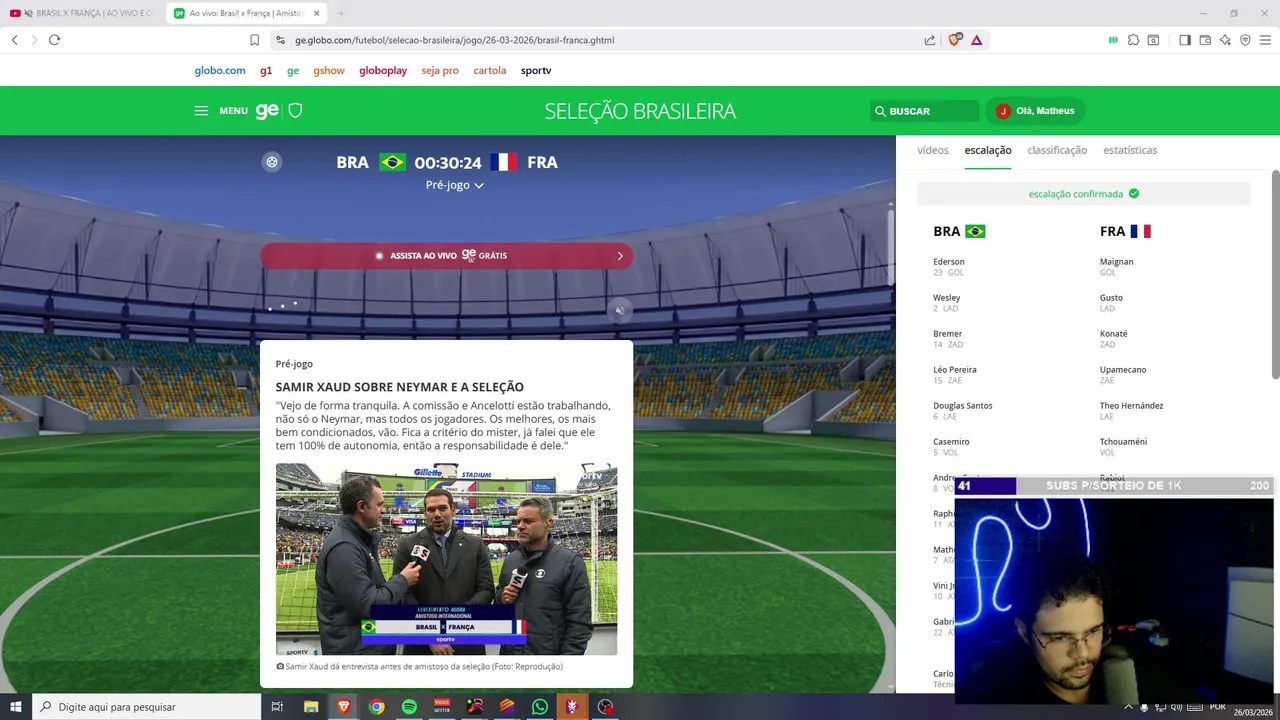Expand the Pré-jogo dropdown under the score
The height and width of the screenshot is (720, 1280).
tap(455, 185)
